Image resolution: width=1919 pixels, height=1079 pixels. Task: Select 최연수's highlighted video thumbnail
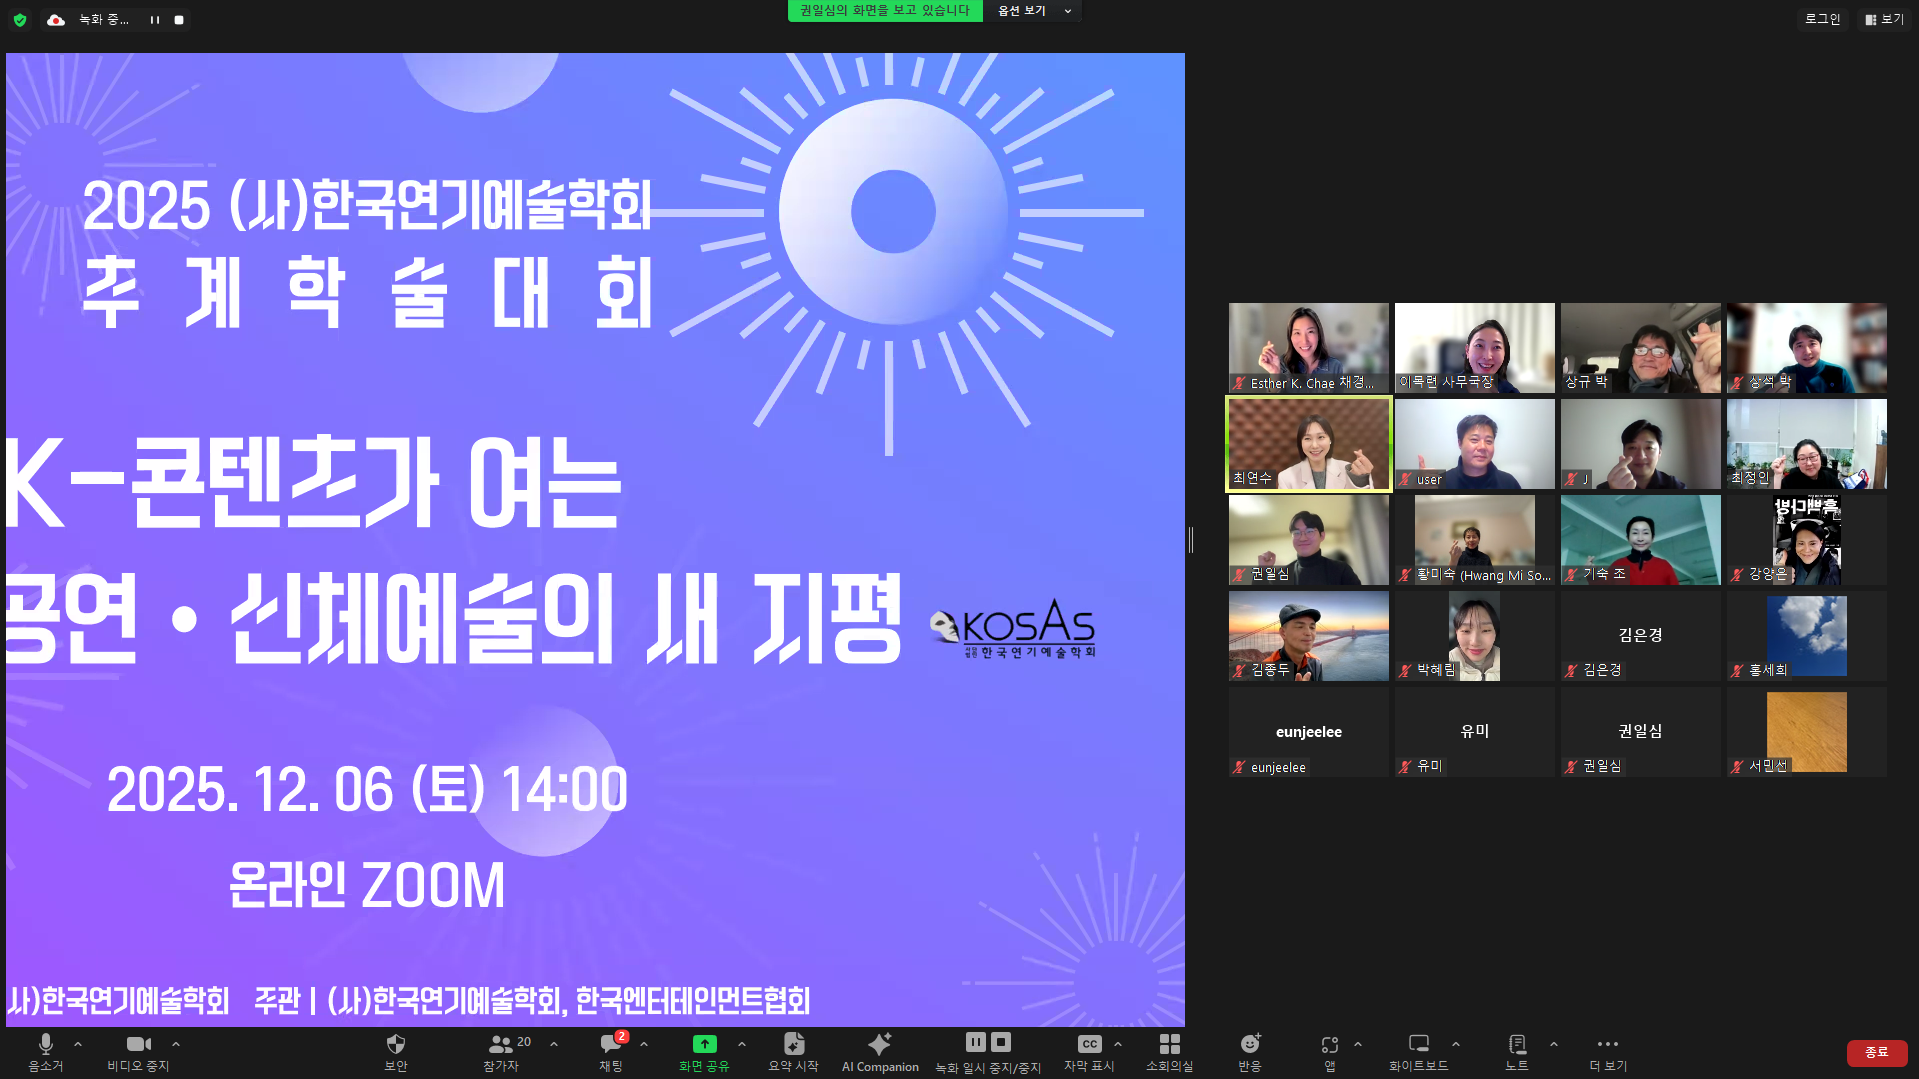tap(1308, 444)
